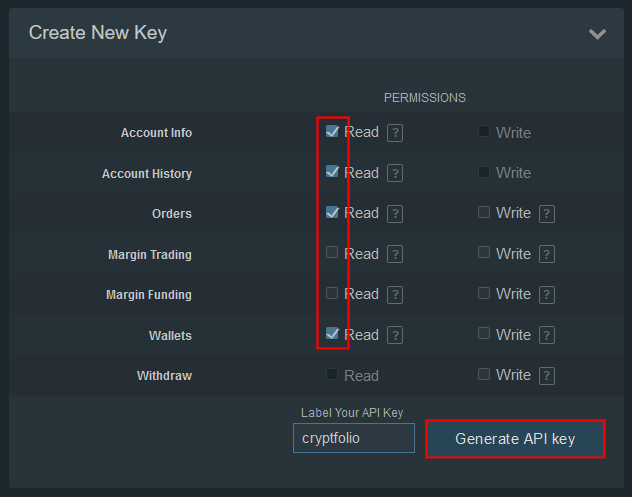Viewport: 632px width, 497px height.
Task: Uncheck Account History Read permission
Action: tap(332, 171)
